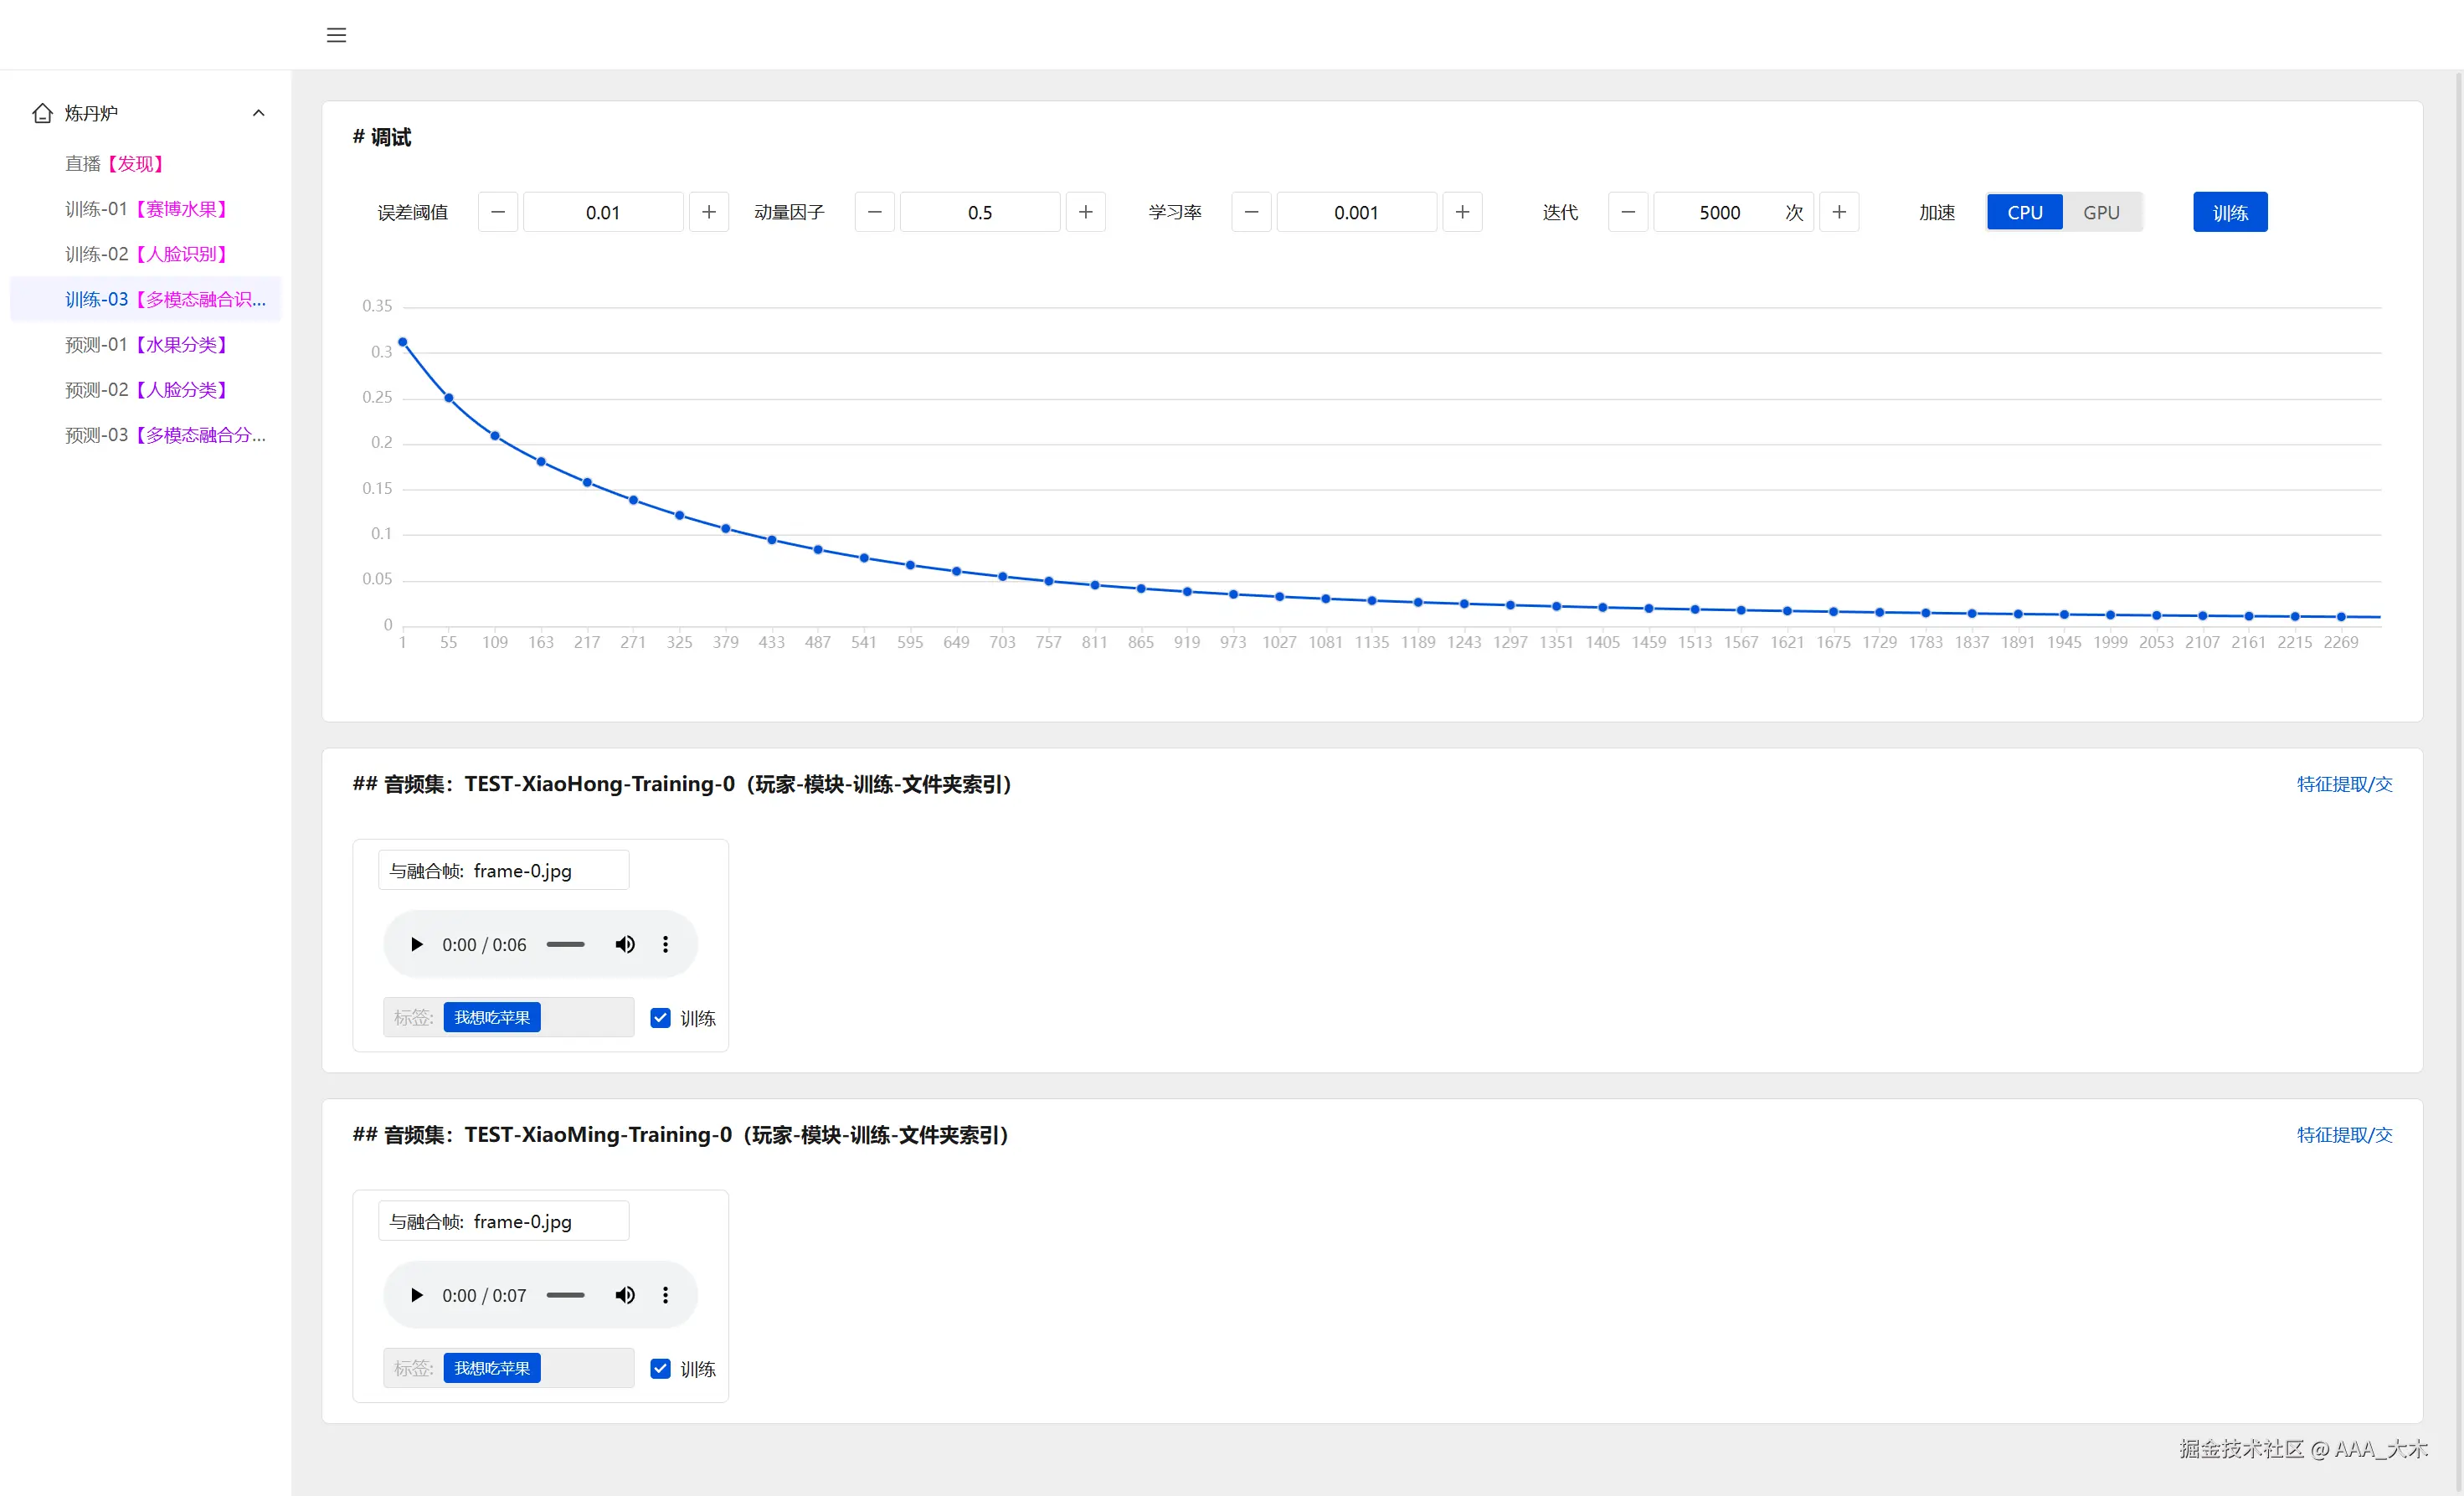The height and width of the screenshot is (1496, 2464).
Task: Uncheck 训练 for XiaoMing audio sample
Action: (x=660, y=1368)
